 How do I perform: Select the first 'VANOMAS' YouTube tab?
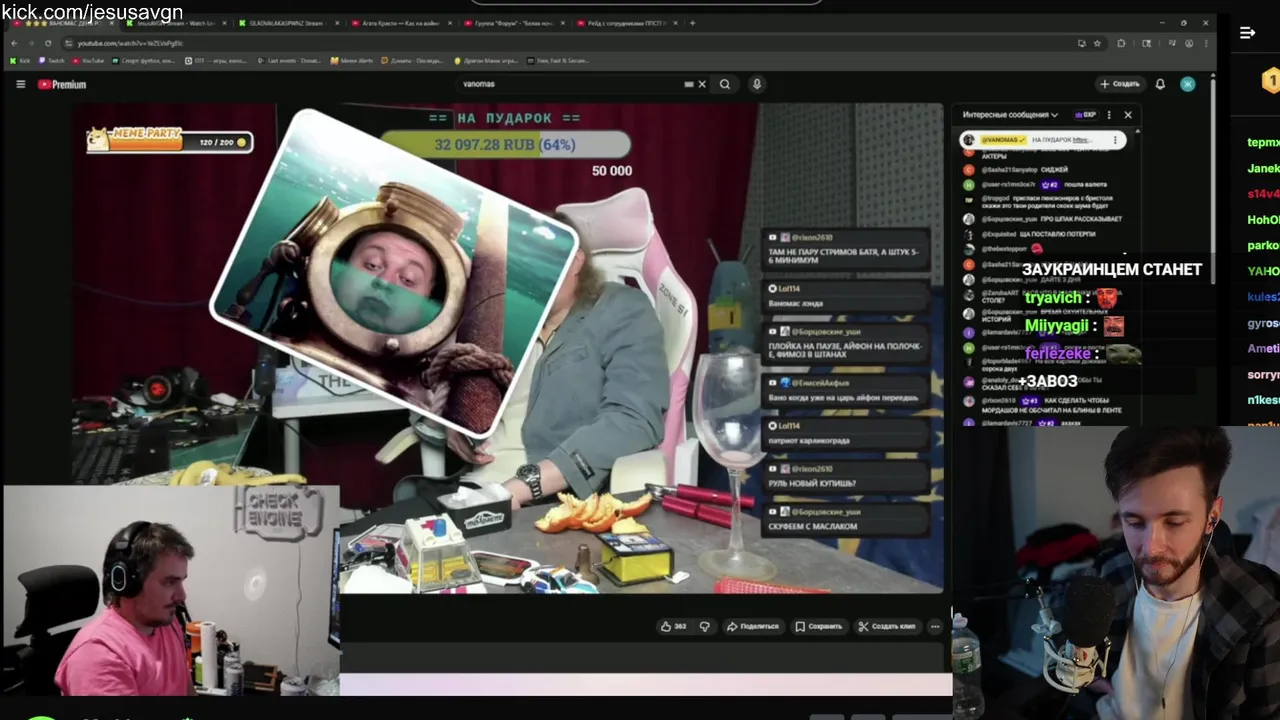click(x=62, y=23)
